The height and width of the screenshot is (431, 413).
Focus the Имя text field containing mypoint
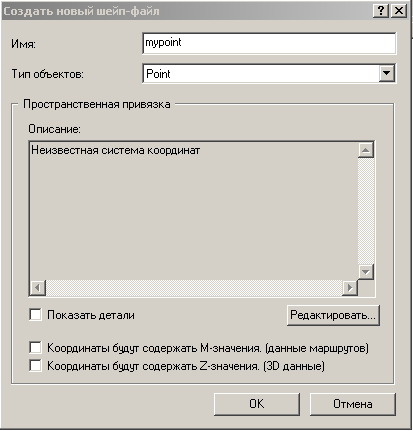(x=269, y=43)
